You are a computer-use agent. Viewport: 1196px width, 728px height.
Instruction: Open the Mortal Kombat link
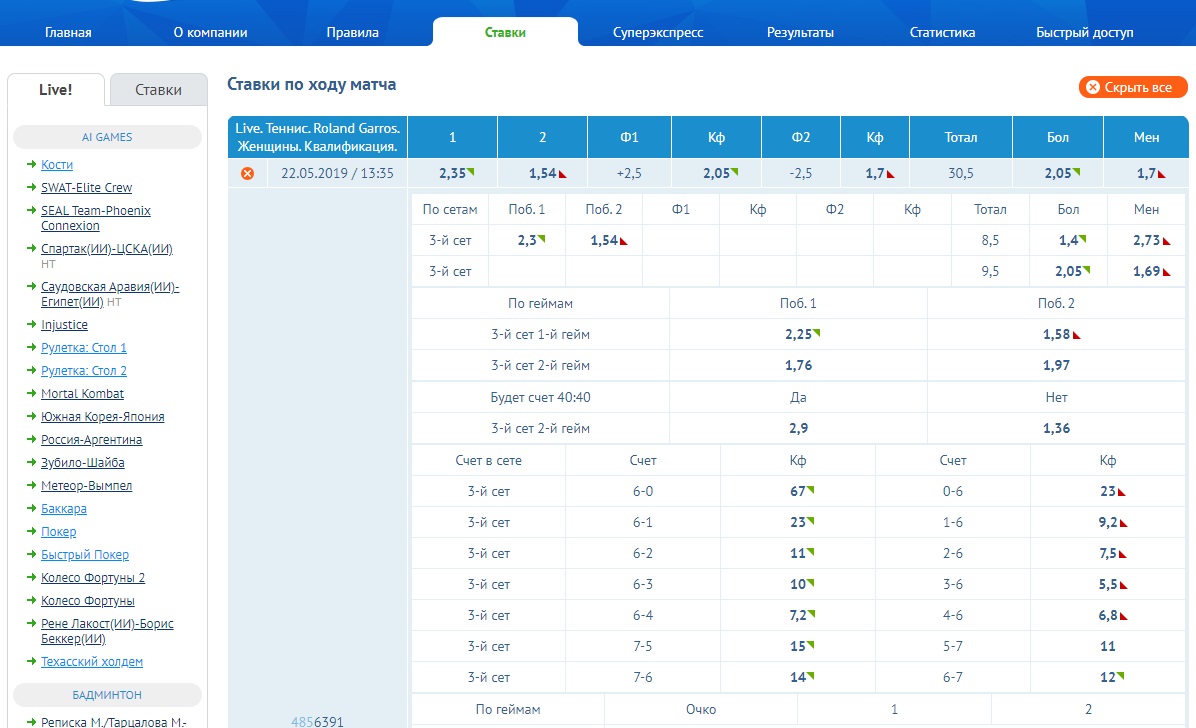tap(82, 393)
